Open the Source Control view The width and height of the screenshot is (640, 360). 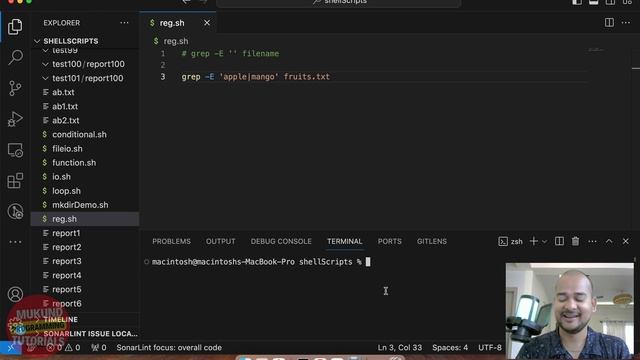click(15, 88)
